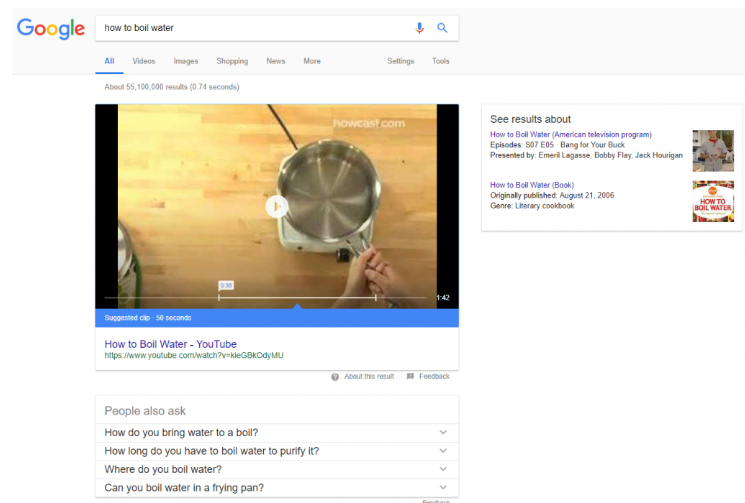
Task: Click the 'About this result' link
Action: pos(369,376)
